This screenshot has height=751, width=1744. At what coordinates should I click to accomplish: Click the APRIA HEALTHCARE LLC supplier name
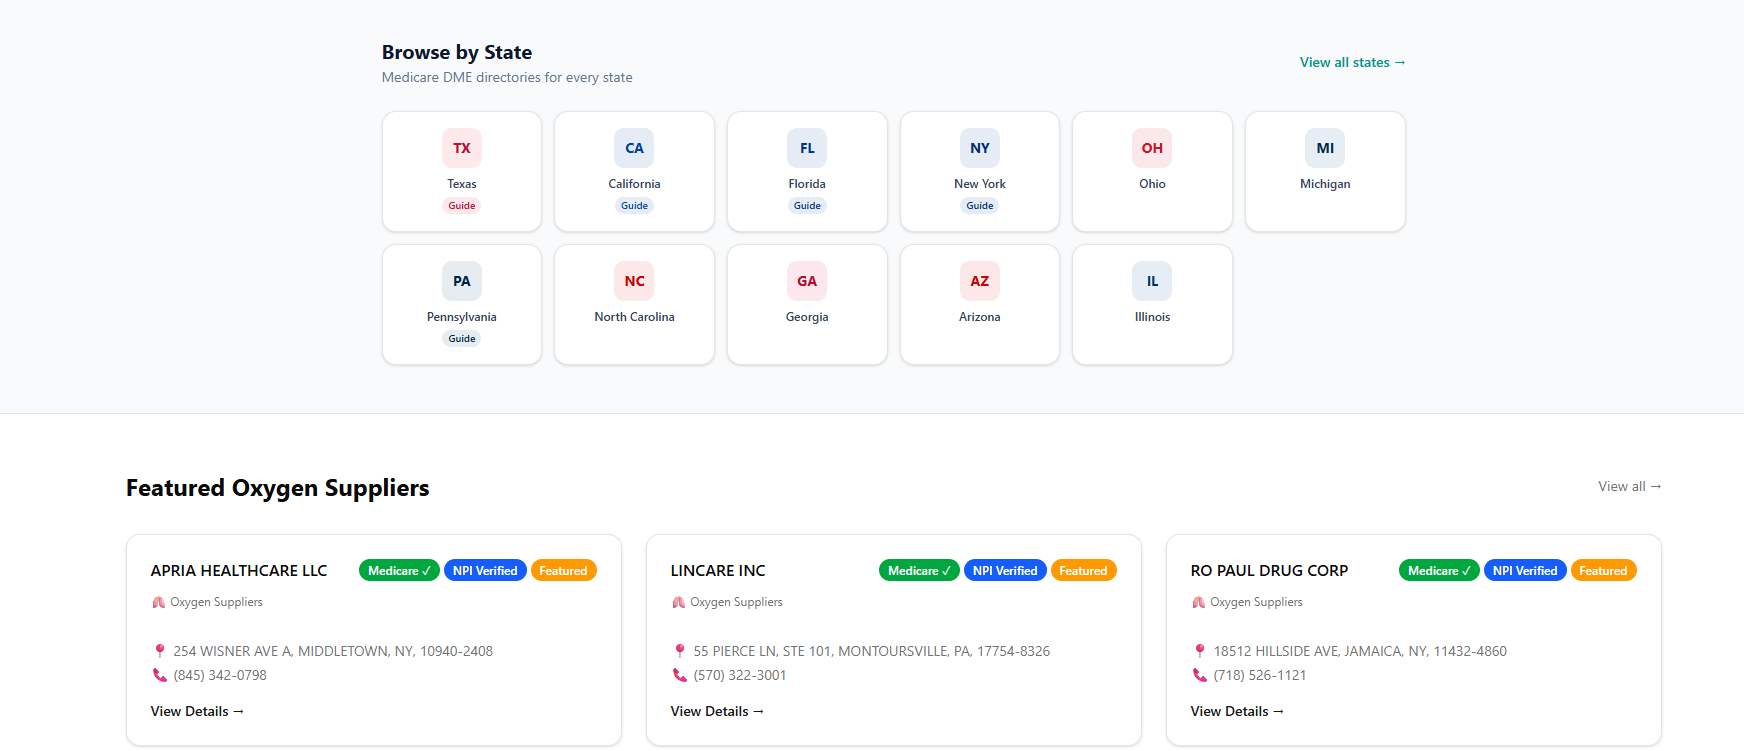[x=239, y=570]
